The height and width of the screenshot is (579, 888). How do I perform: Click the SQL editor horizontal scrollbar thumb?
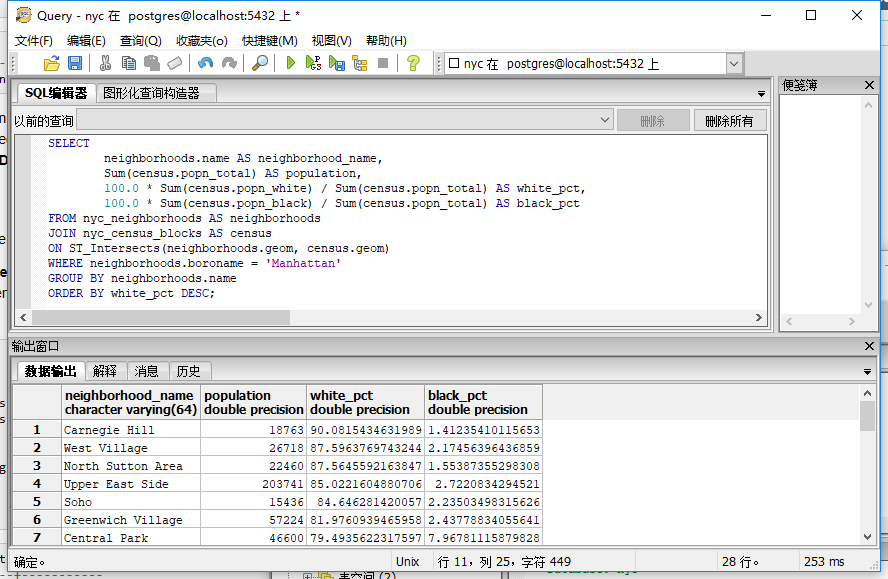point(161,317)
